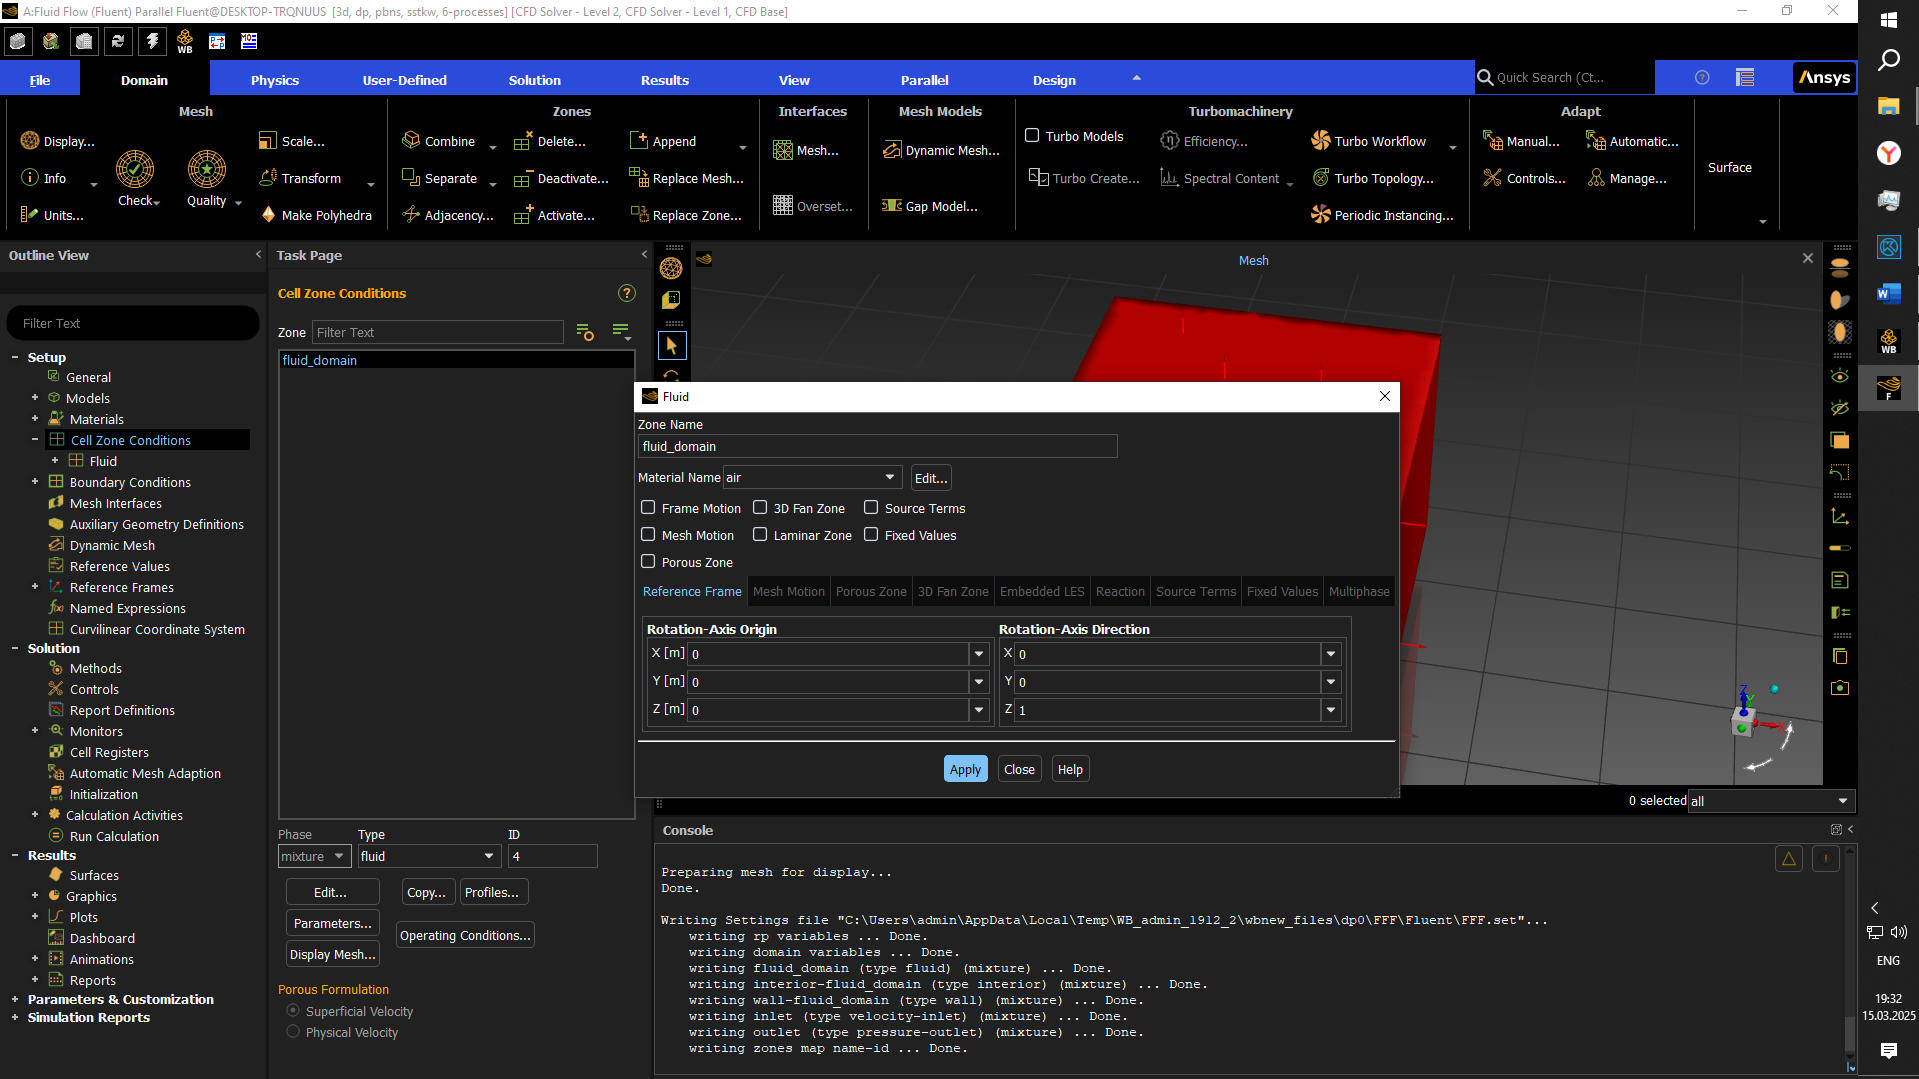The width and height of the screenshot is (1919, 1079).
Task: Switch to the Physics ribbon tab
Action: click(x=275, y=80)
